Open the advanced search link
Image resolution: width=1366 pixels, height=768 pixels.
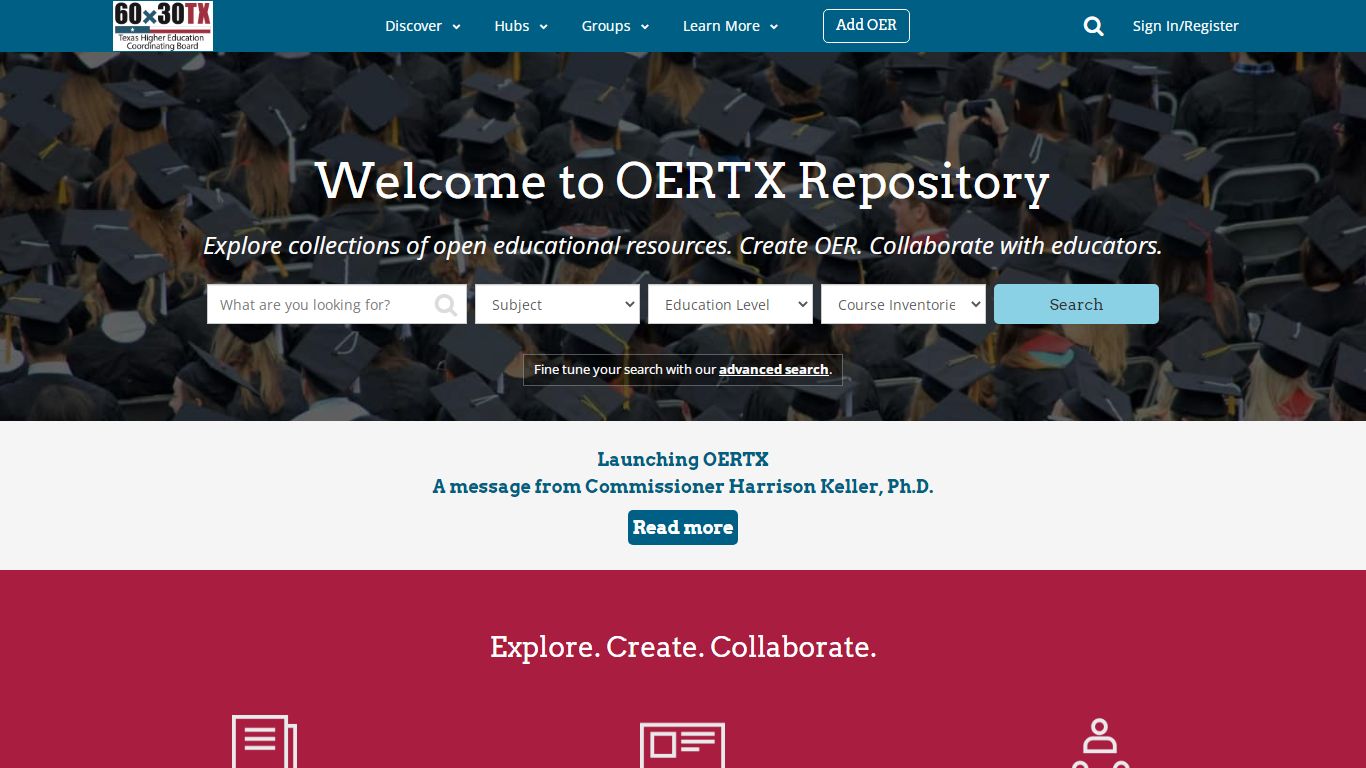pyautogui.click(x=774, y=369)
